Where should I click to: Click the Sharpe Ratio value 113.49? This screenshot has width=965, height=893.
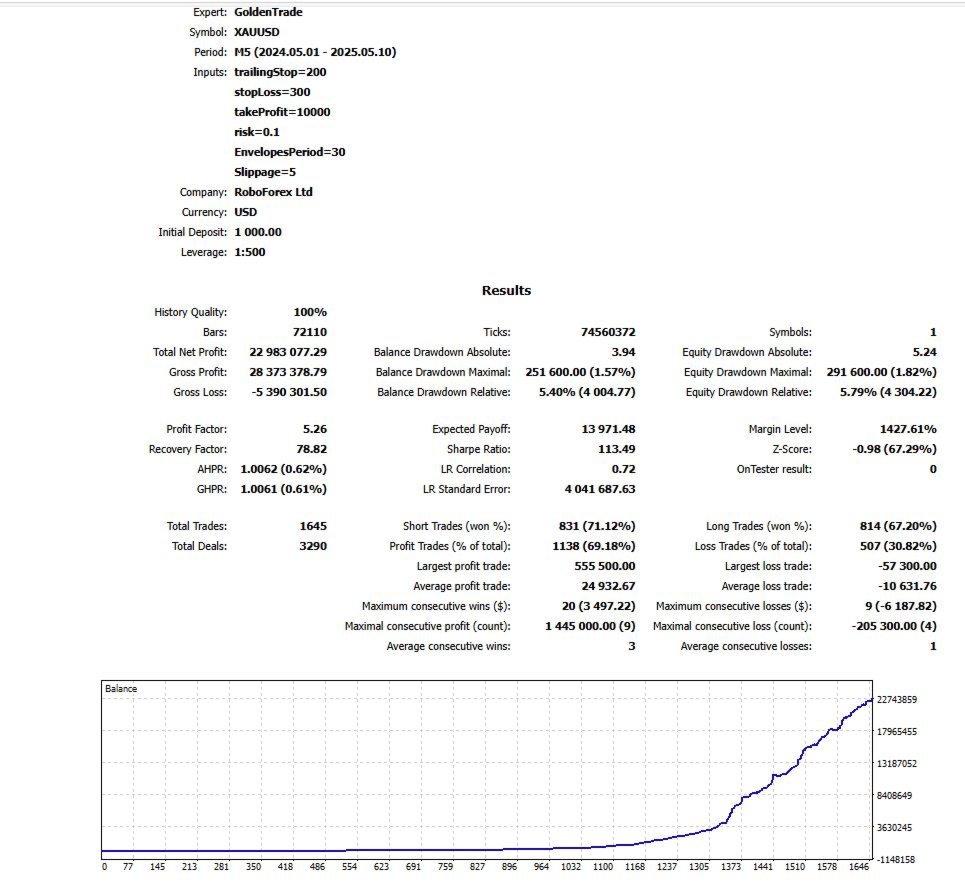[617, 449]
